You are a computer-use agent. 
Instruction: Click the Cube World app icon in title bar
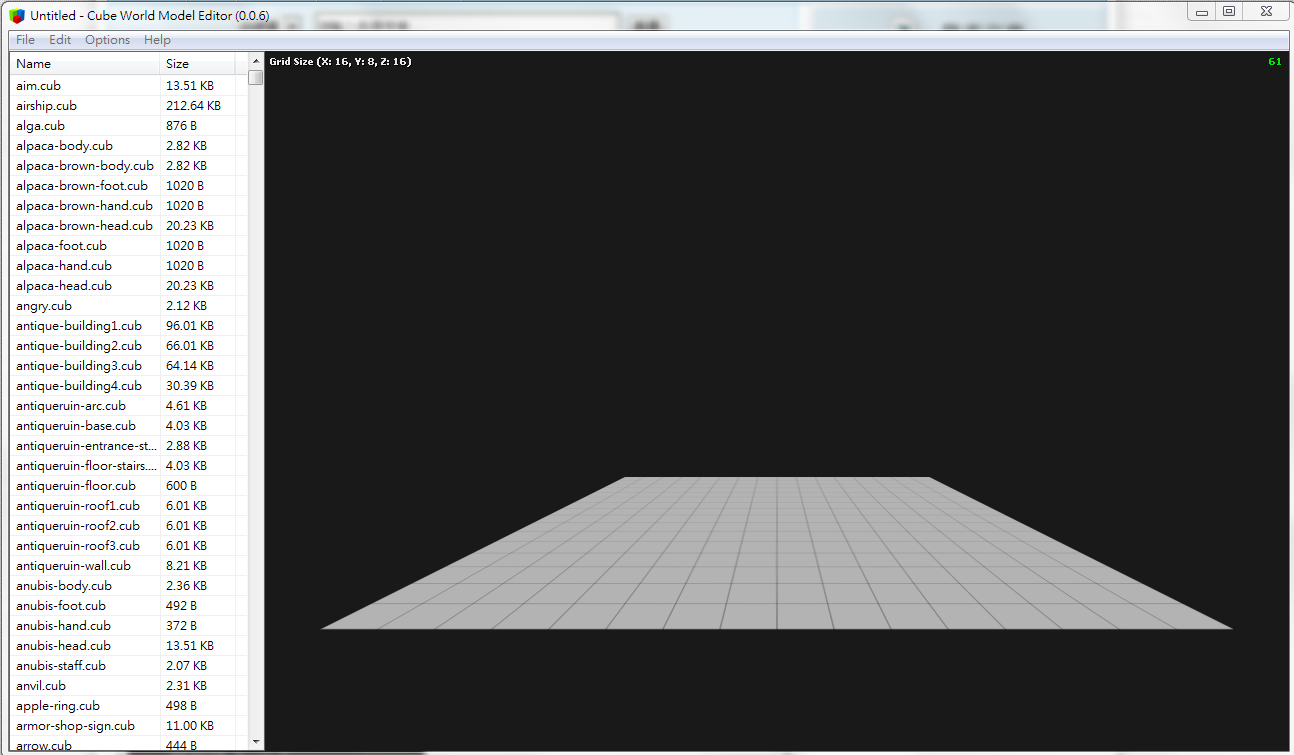tap(17, 15)
